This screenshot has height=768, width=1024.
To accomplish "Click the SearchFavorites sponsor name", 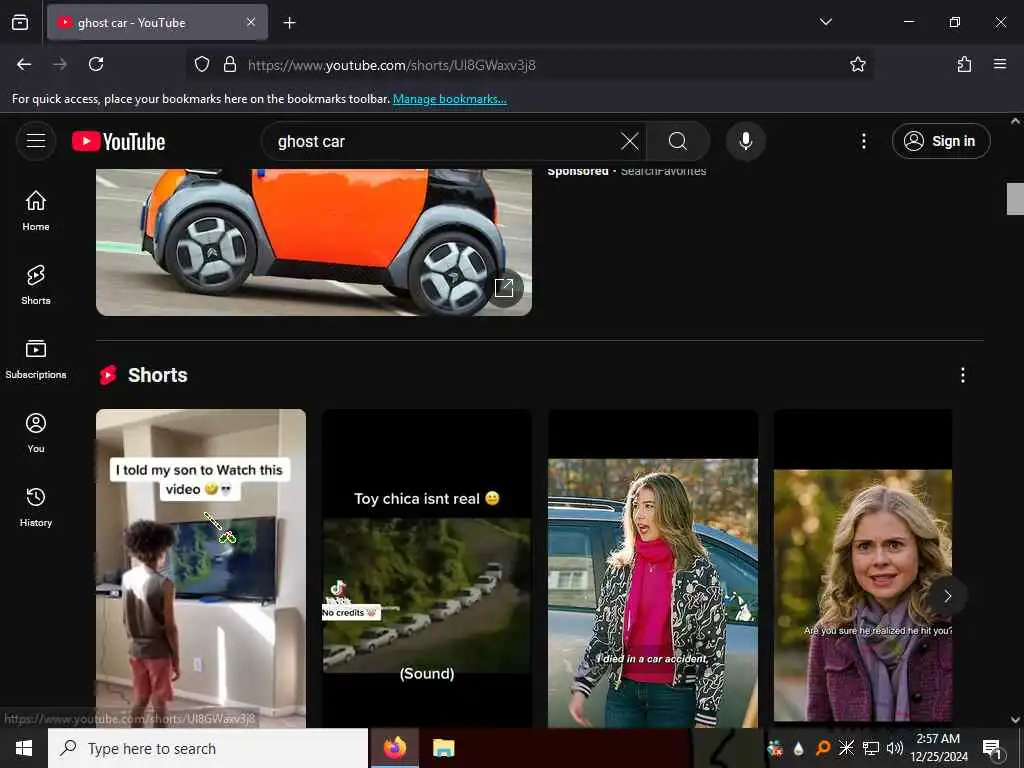I will [663, 170].
